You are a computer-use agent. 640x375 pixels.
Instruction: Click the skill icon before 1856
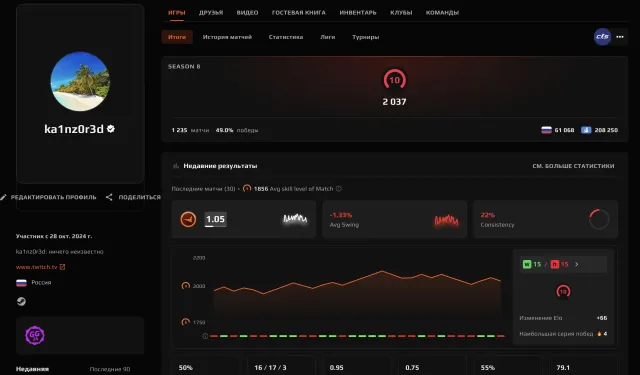pyautogui.click(x=247, y=188)
